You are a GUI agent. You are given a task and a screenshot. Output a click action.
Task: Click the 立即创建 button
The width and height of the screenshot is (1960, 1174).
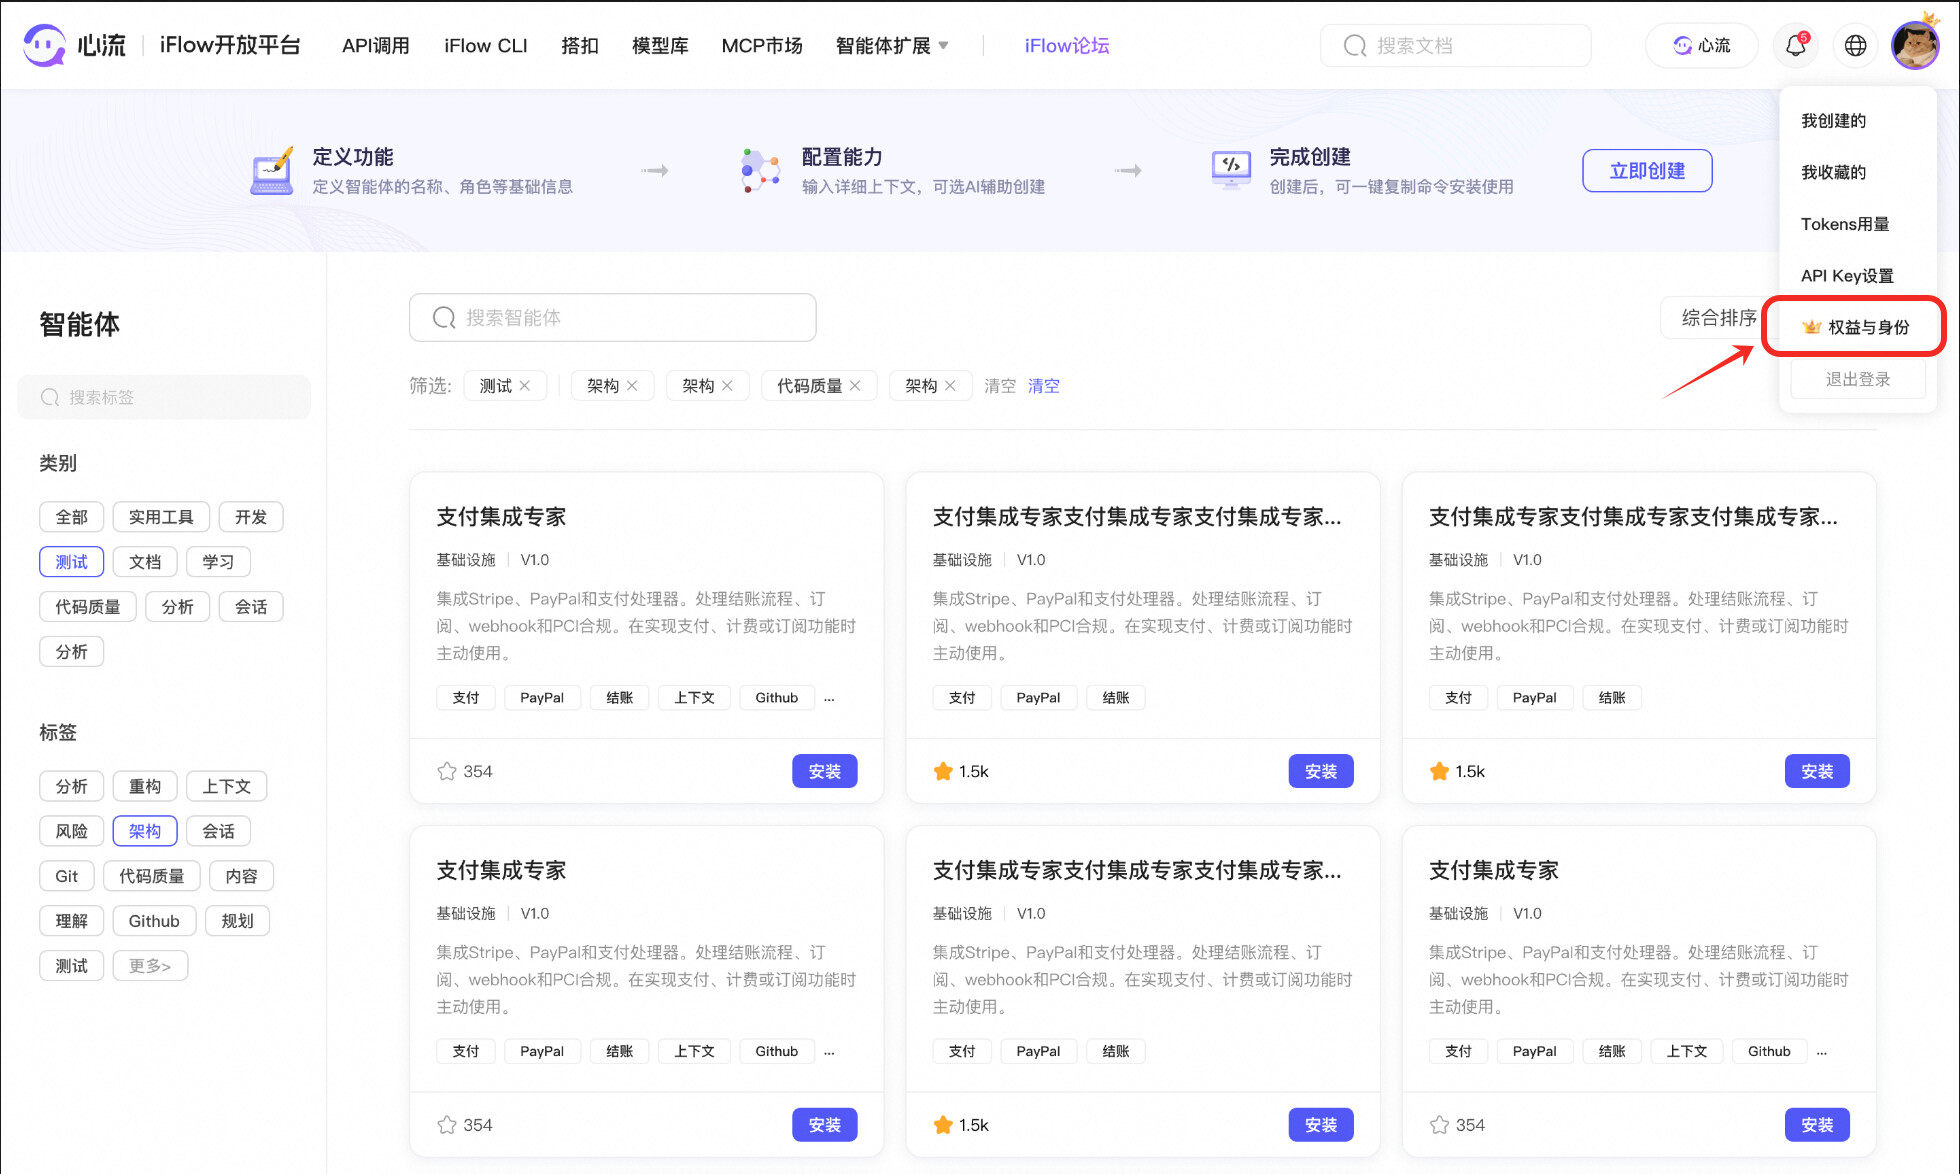(x=1646, y=171)
